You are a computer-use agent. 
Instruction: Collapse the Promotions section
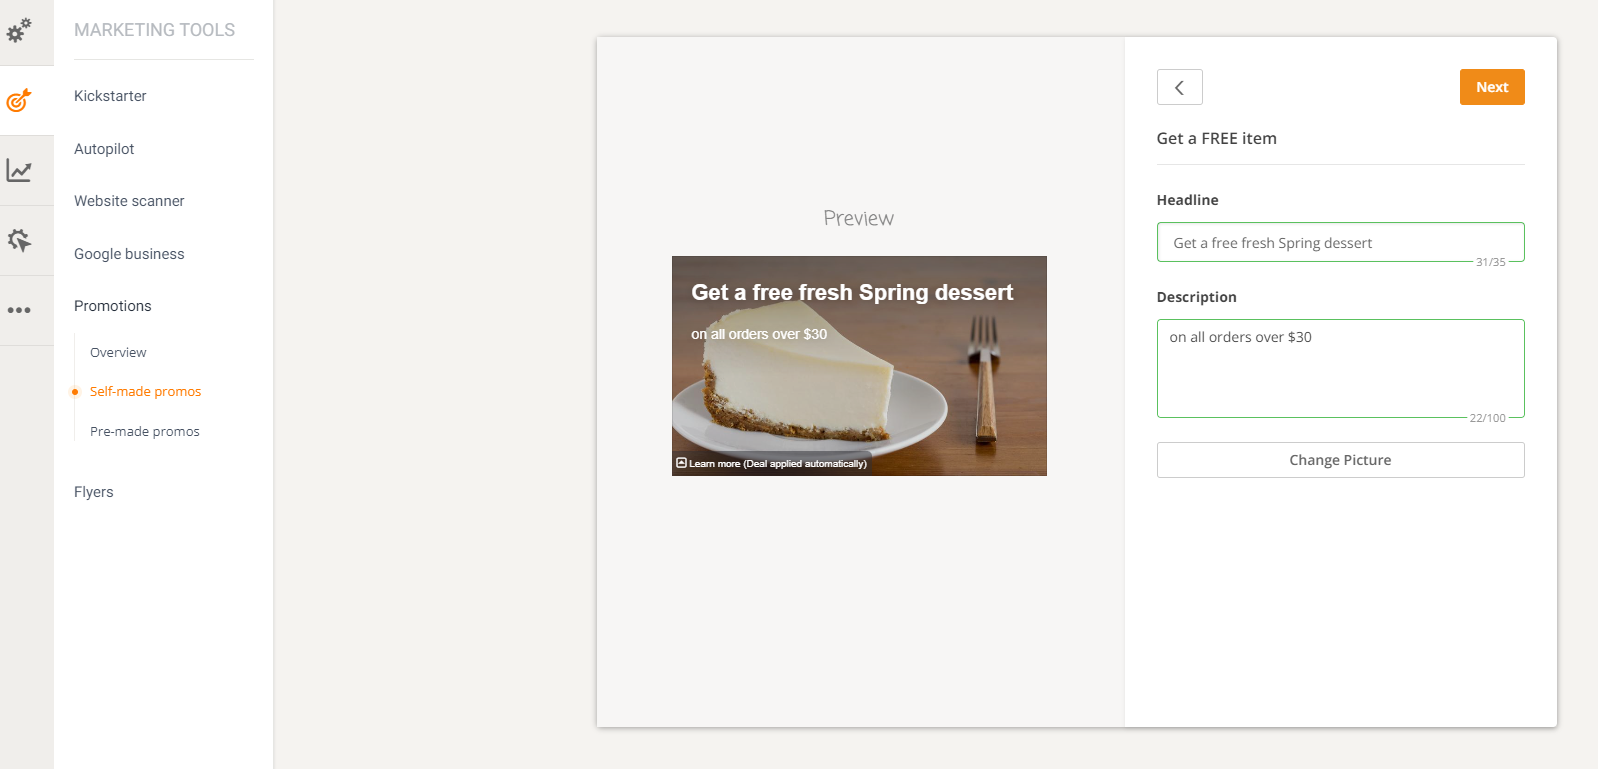coord(113,306)
